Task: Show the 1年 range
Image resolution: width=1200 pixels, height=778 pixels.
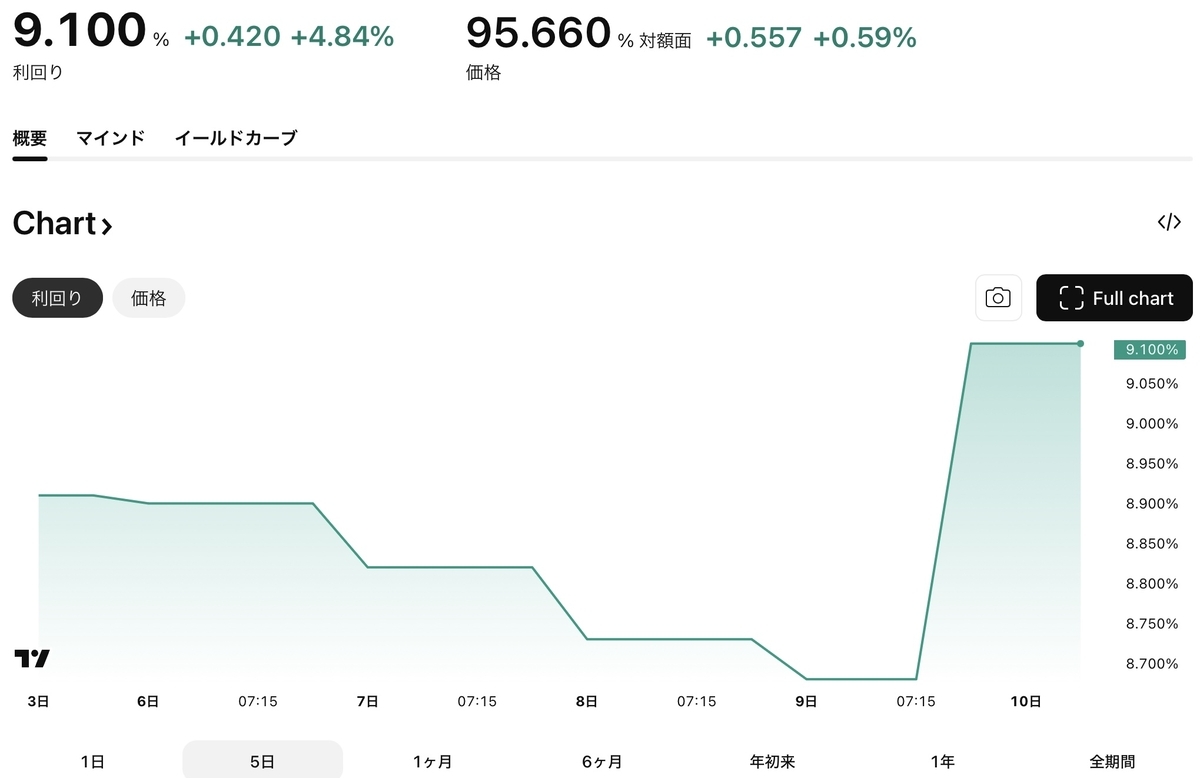Action: [942, 761]
